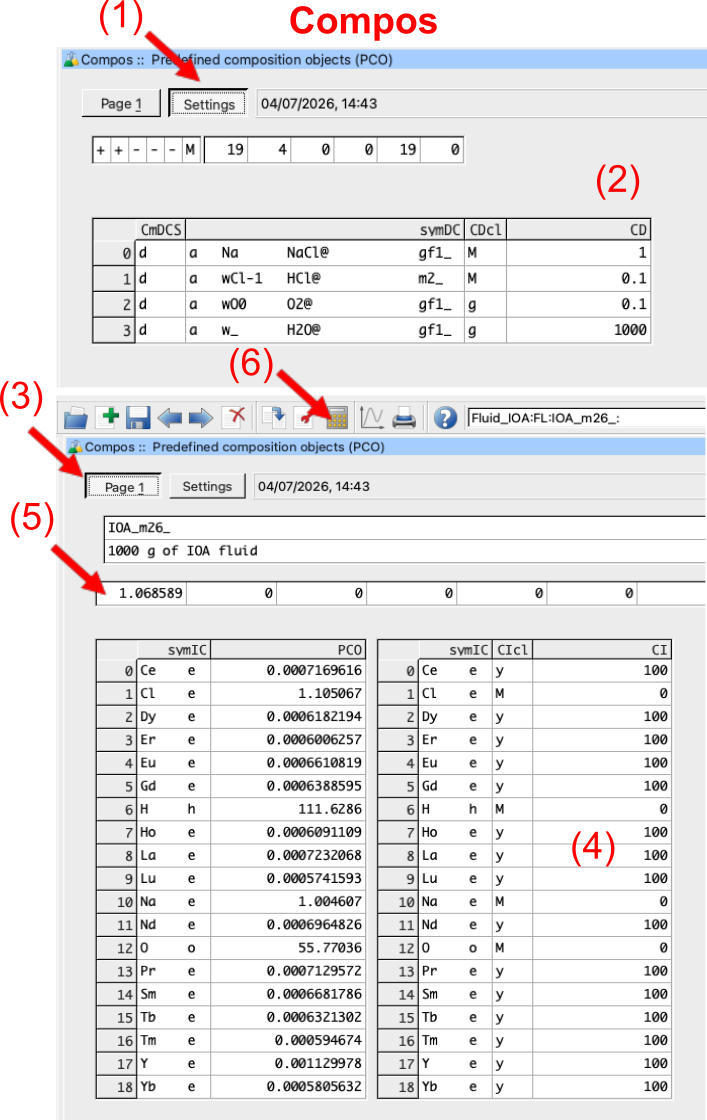
Task: Select the CD value 0.1 in the O2@ row
Action: click(x=578, y=304)
